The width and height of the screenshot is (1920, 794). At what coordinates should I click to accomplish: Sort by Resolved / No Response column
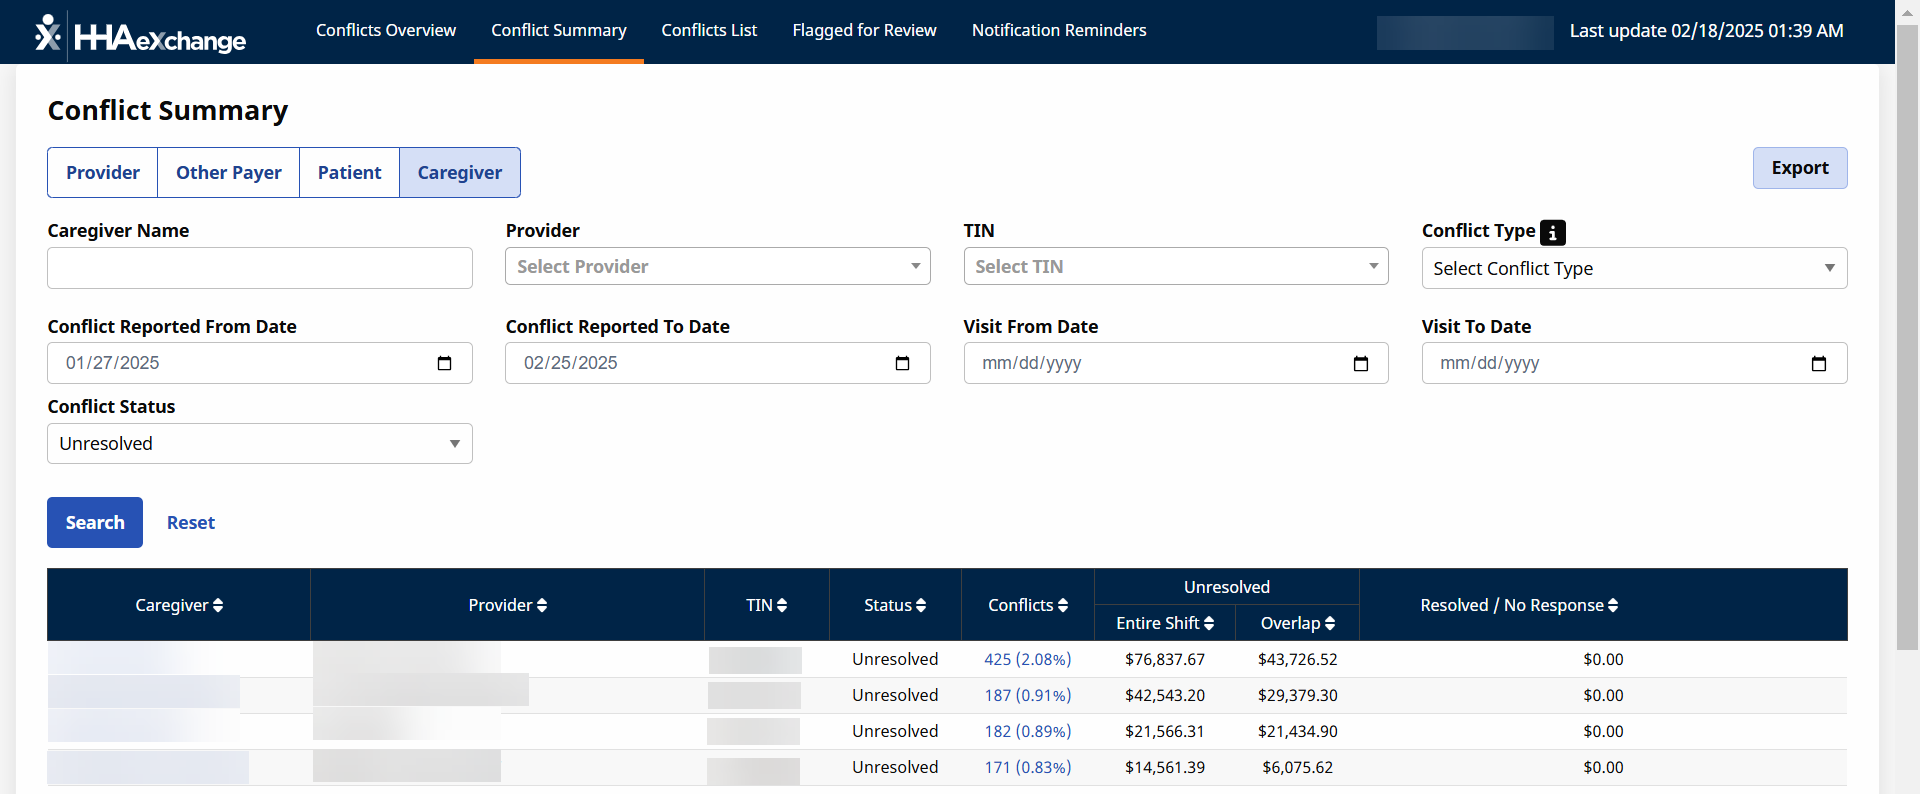click(1518, 605)
